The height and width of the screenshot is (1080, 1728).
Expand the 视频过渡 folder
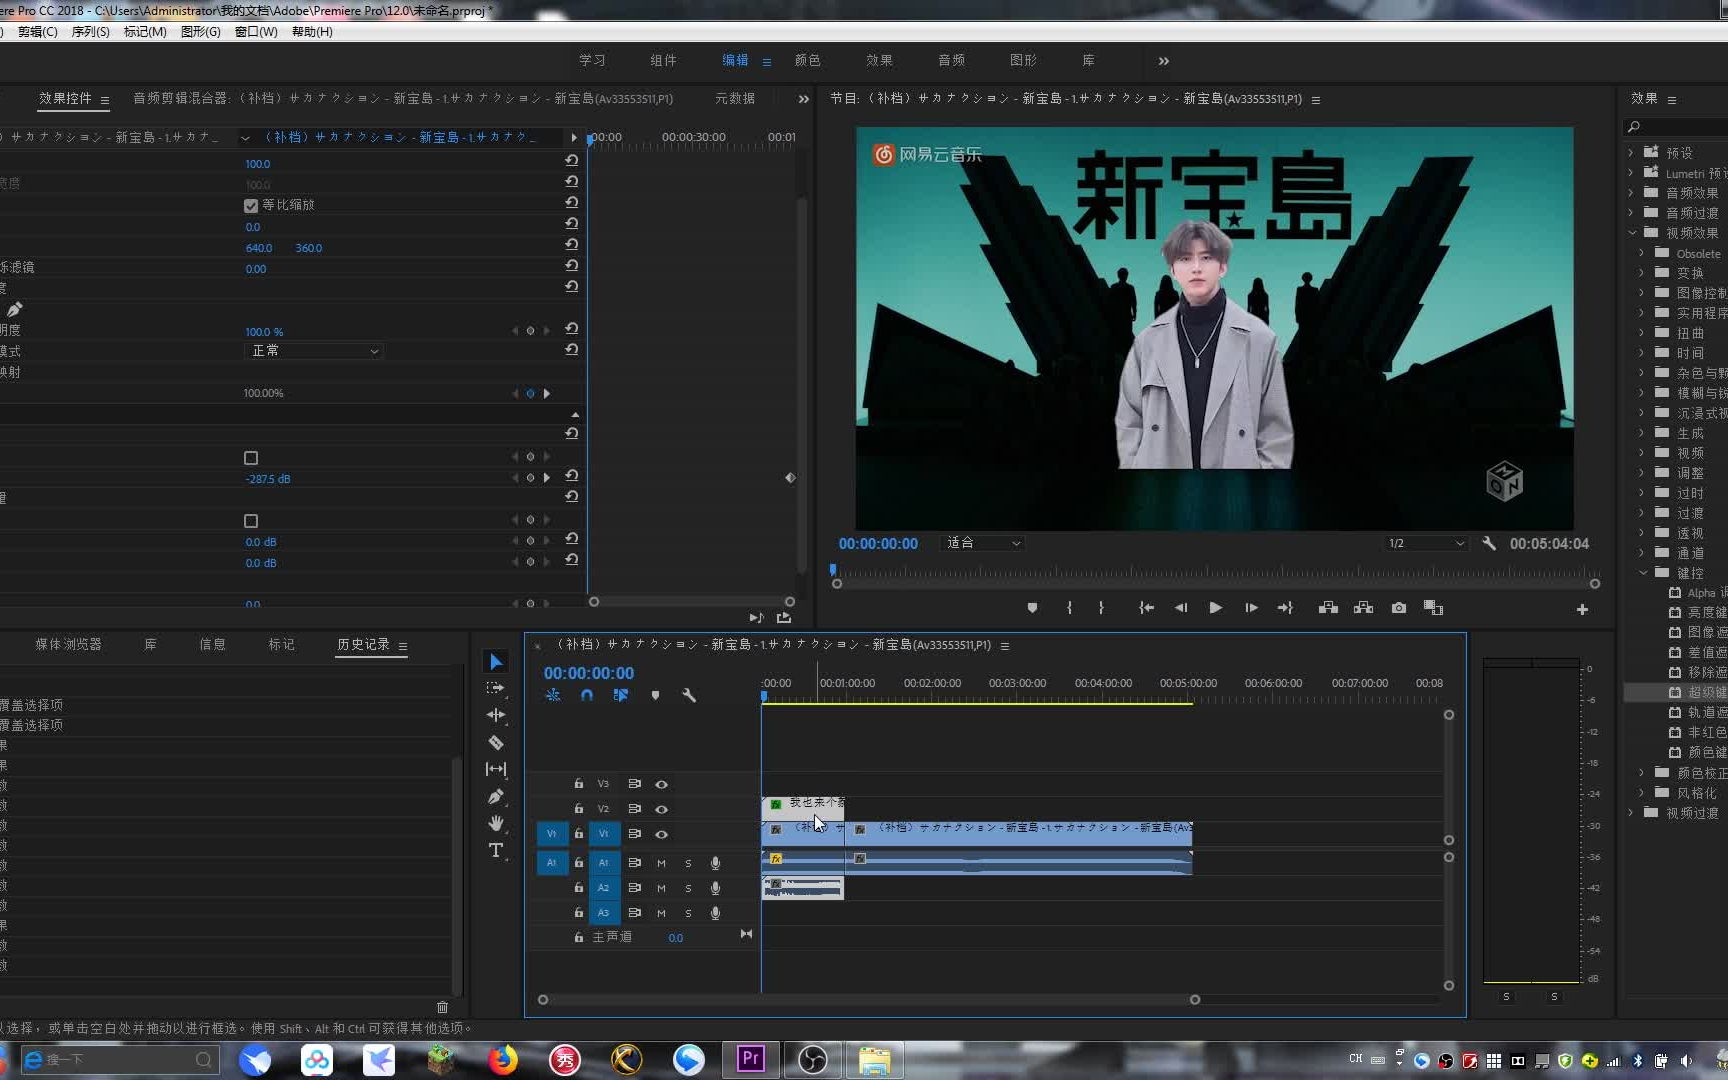tap(1631, 813)
